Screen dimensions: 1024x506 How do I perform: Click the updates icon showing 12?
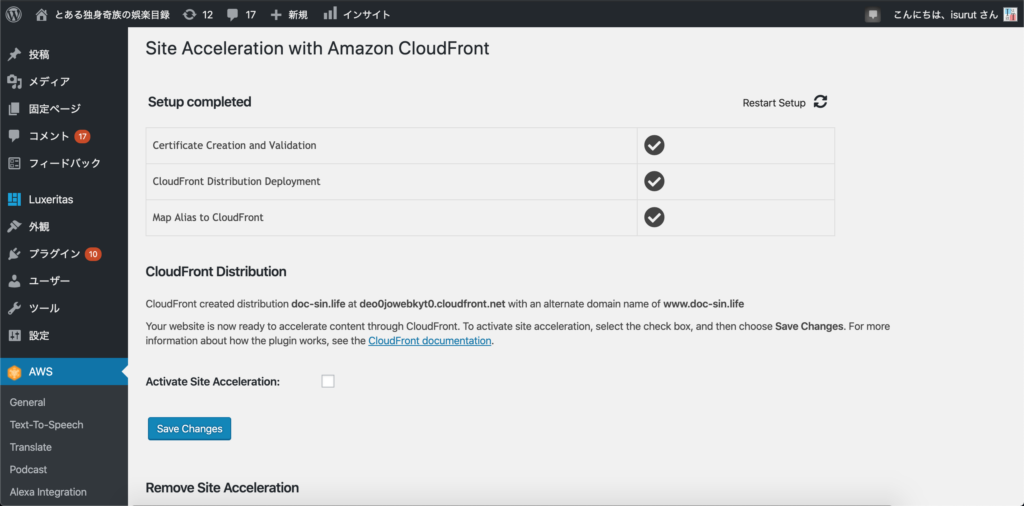click(x=189, y=14)
